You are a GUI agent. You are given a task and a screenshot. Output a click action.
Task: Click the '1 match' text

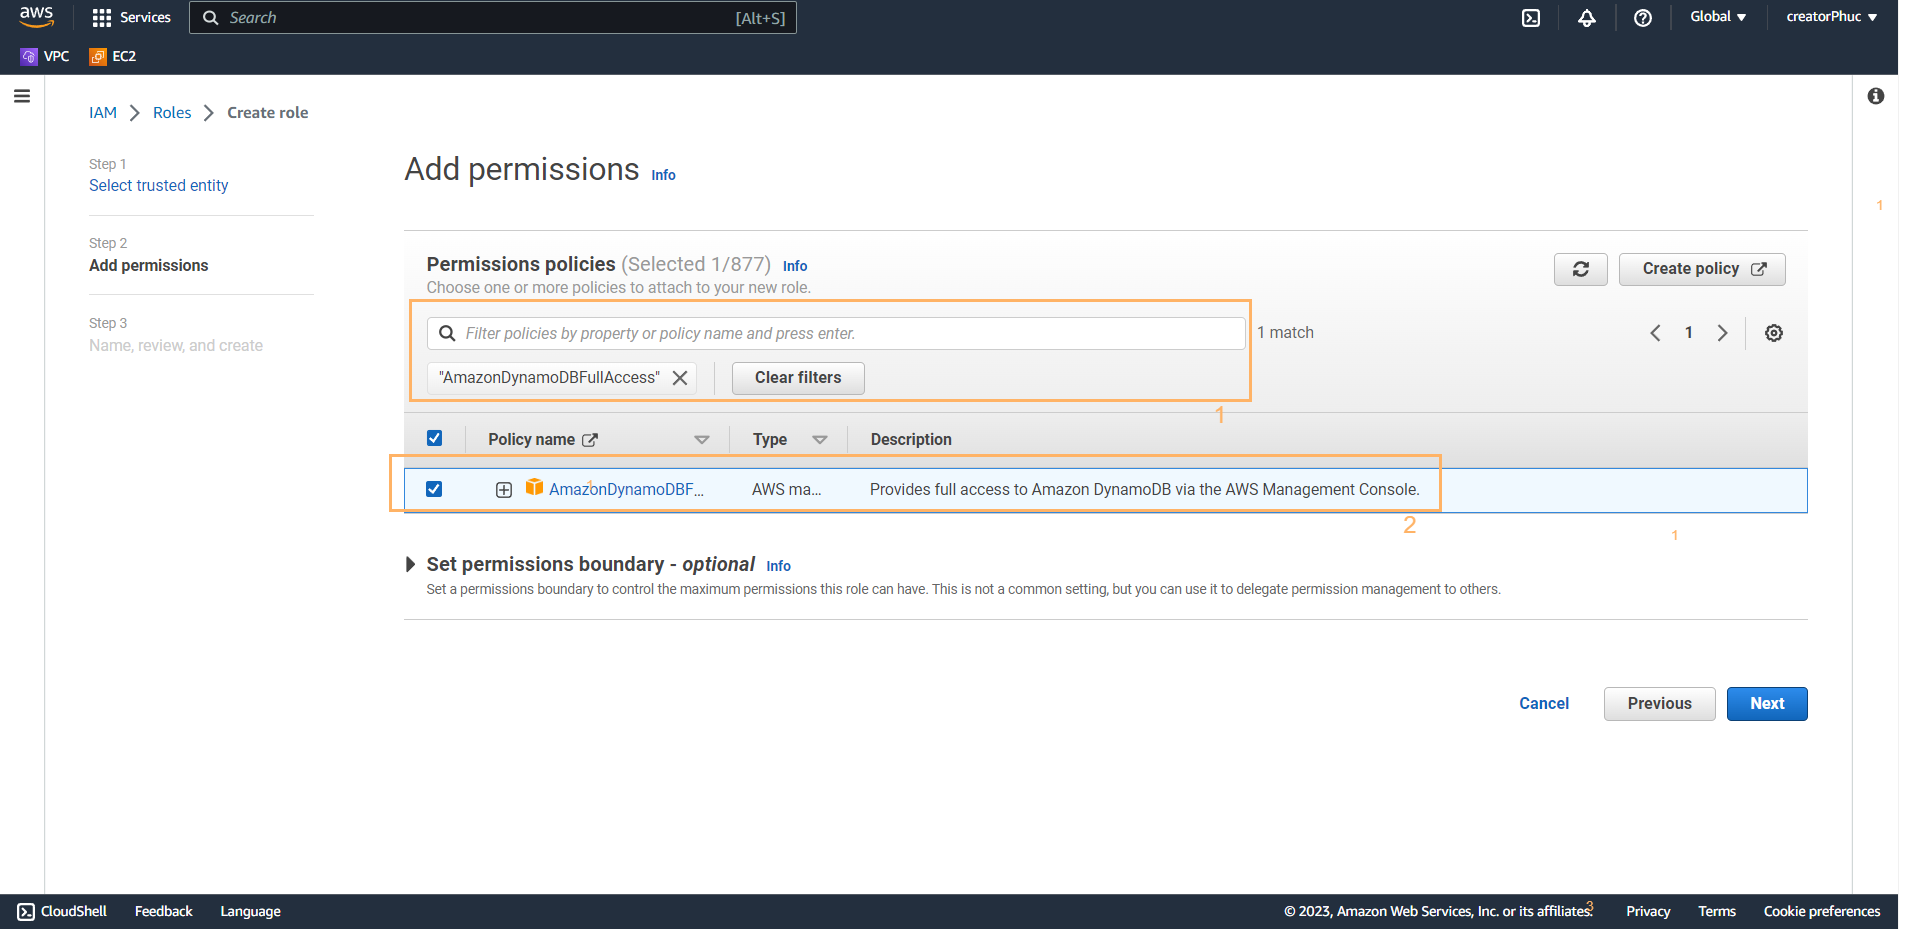pyautogui.click(x=1285, y=333)
